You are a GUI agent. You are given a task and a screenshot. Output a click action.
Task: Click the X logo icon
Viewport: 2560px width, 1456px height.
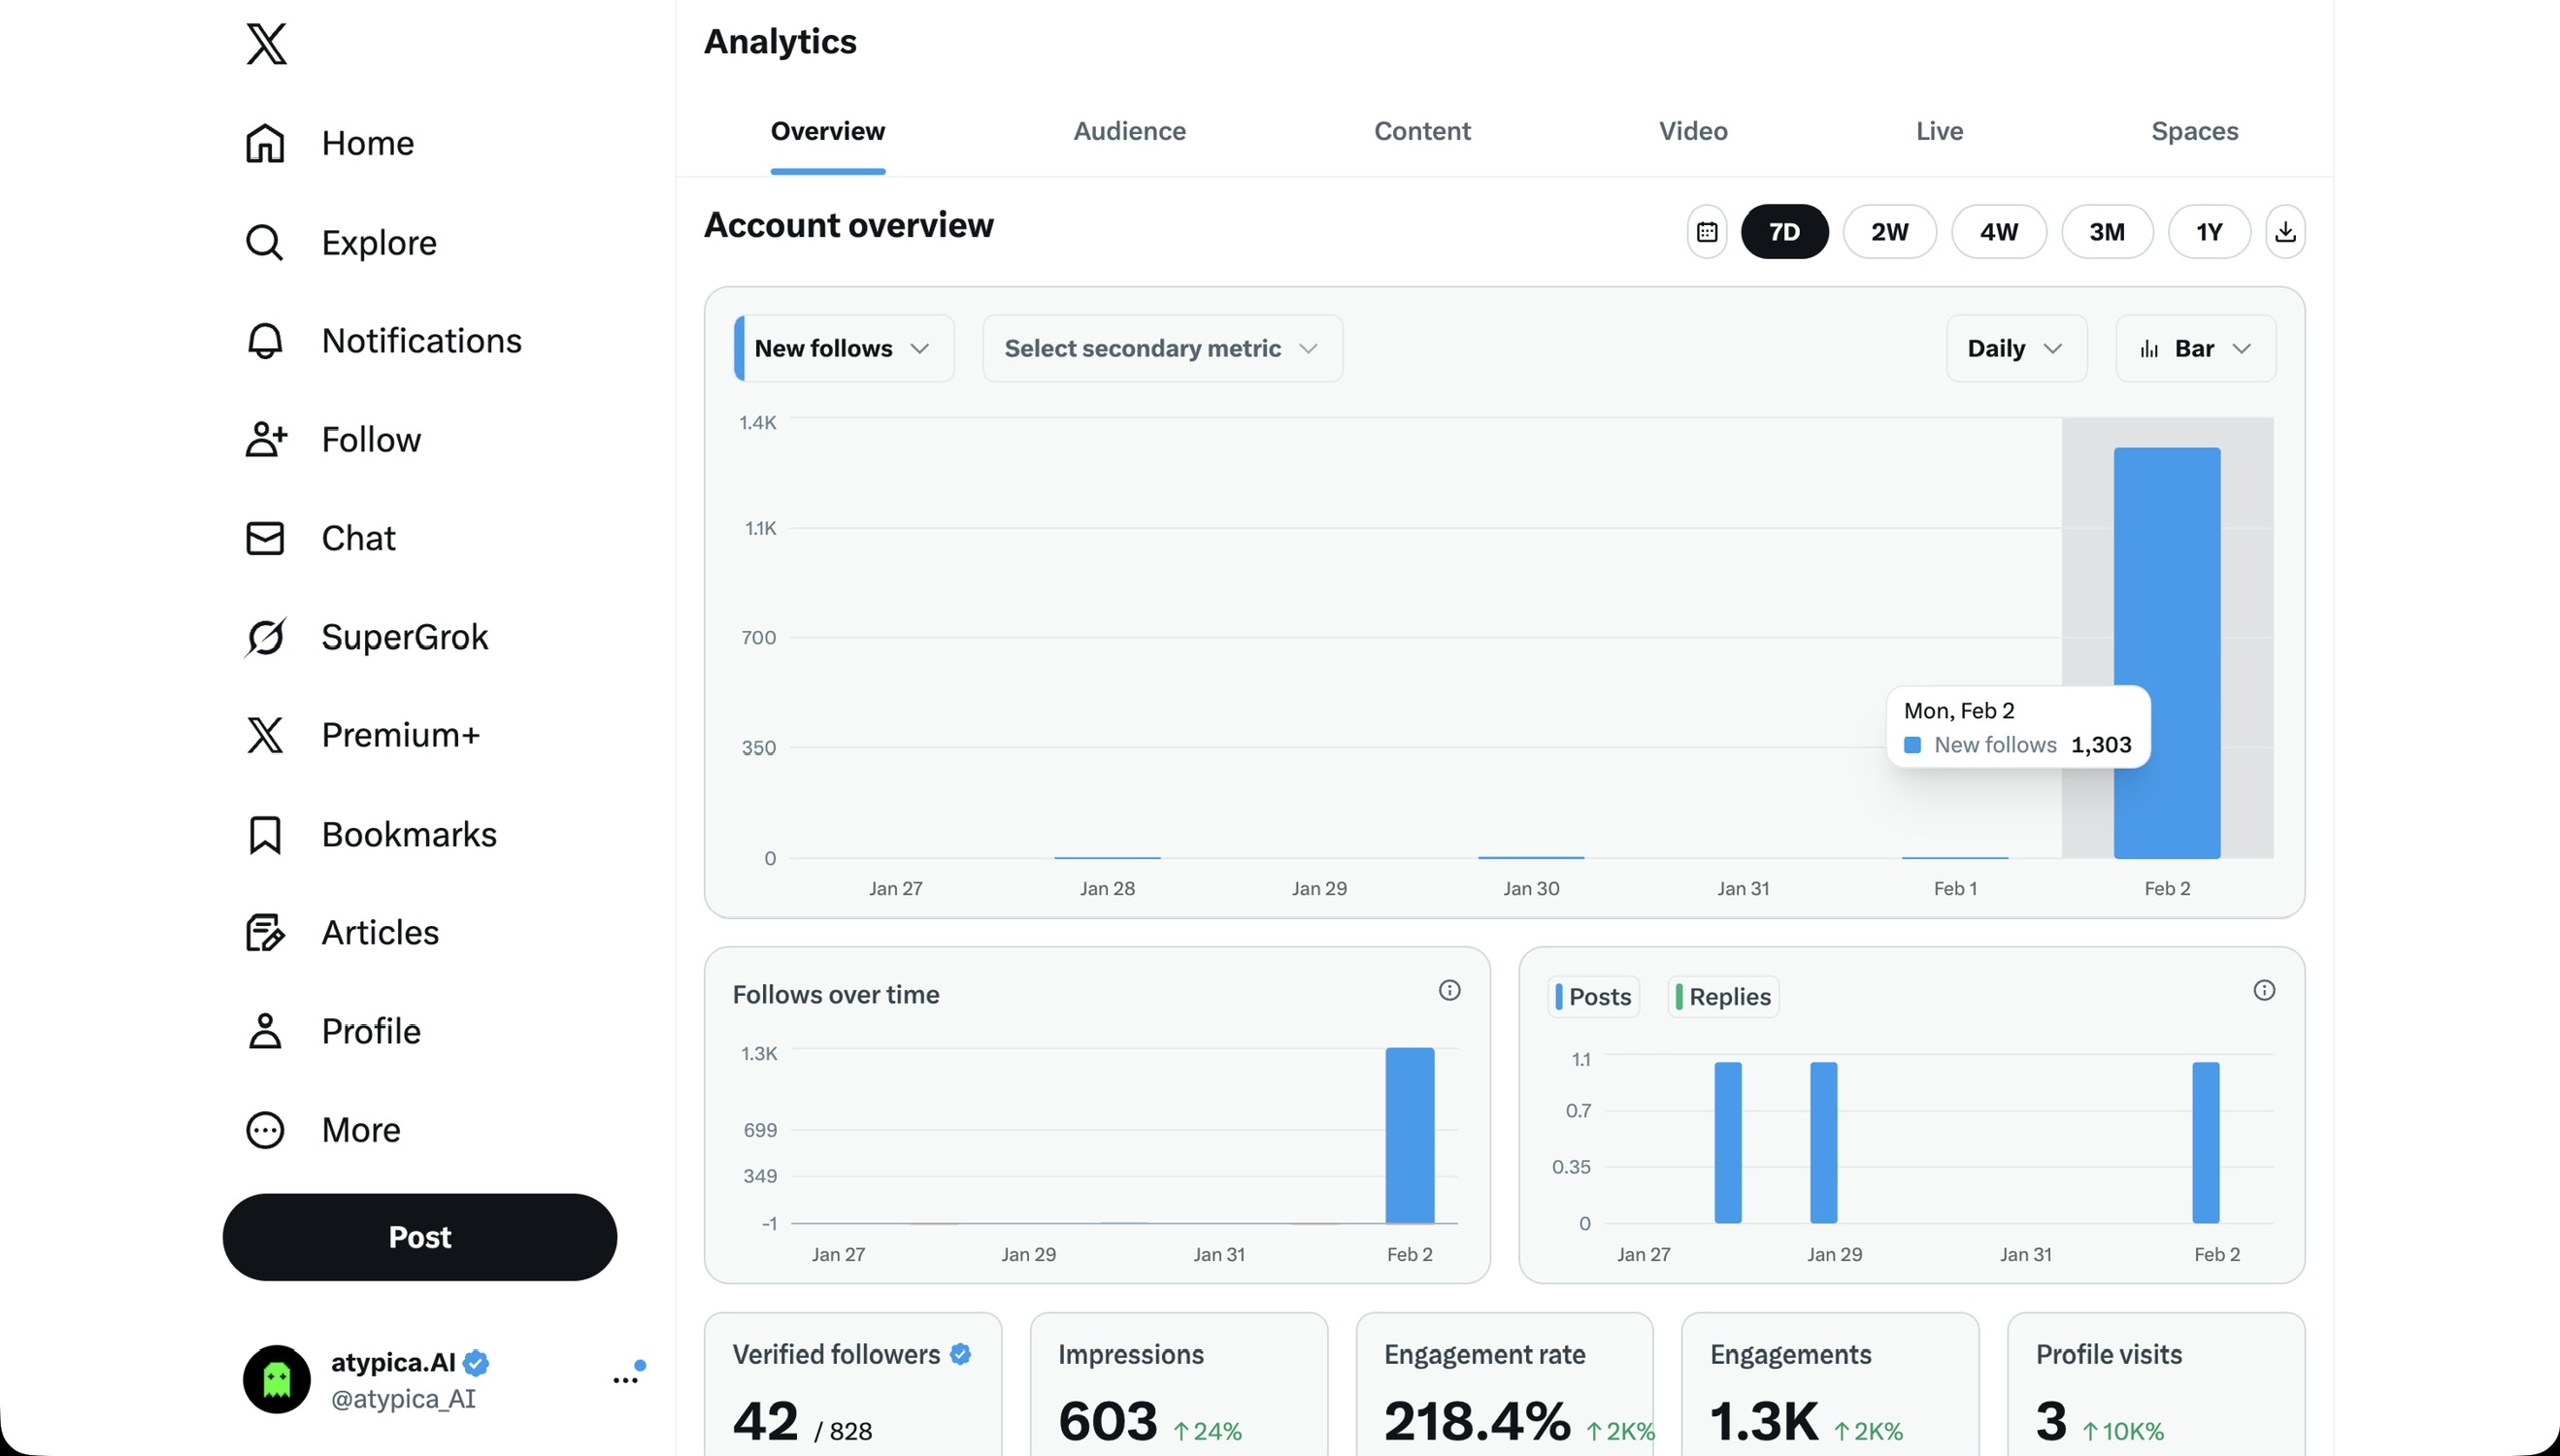266,43
